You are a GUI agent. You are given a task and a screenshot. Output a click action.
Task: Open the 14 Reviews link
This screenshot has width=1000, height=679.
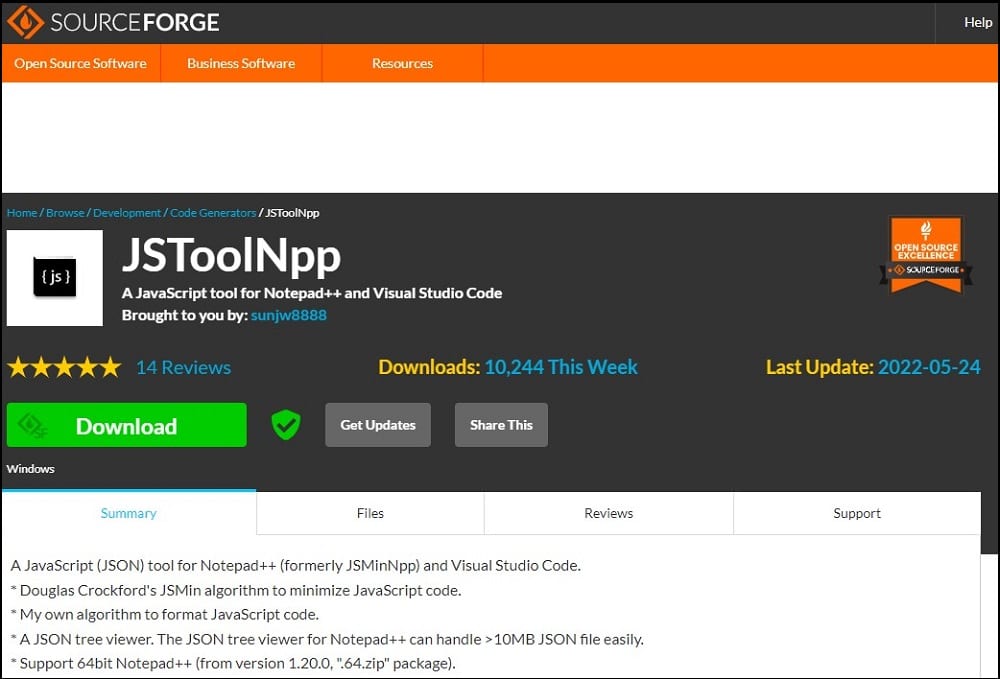pyautogui.click(x=184, y=367)
